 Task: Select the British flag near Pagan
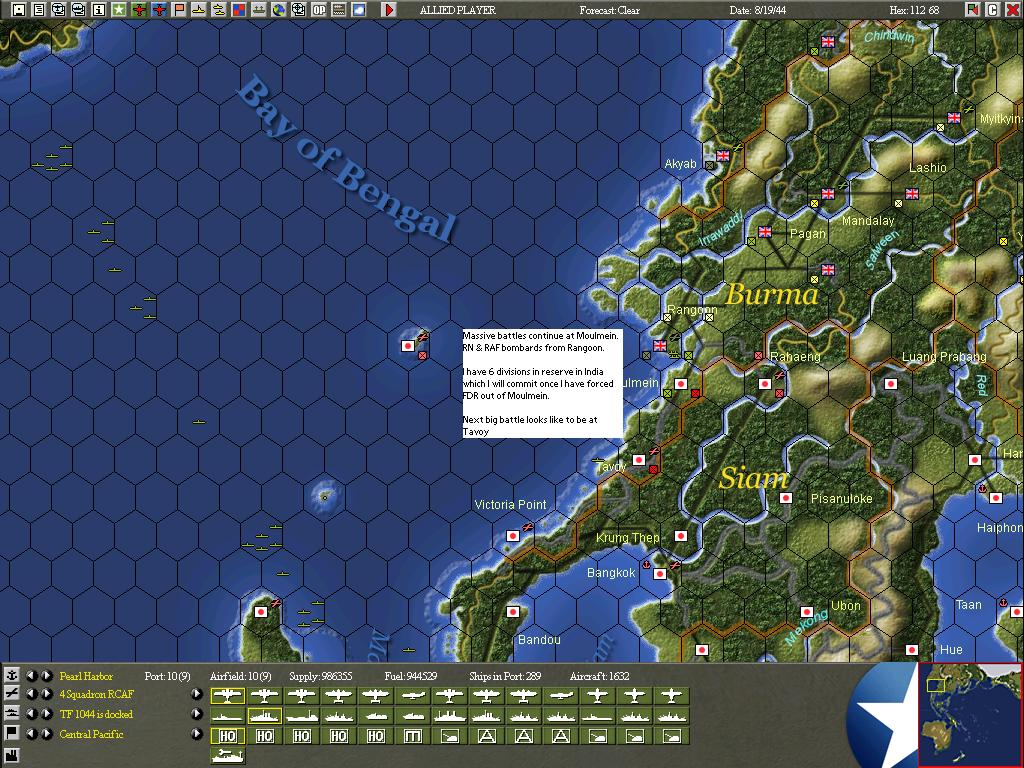[765, 232]
